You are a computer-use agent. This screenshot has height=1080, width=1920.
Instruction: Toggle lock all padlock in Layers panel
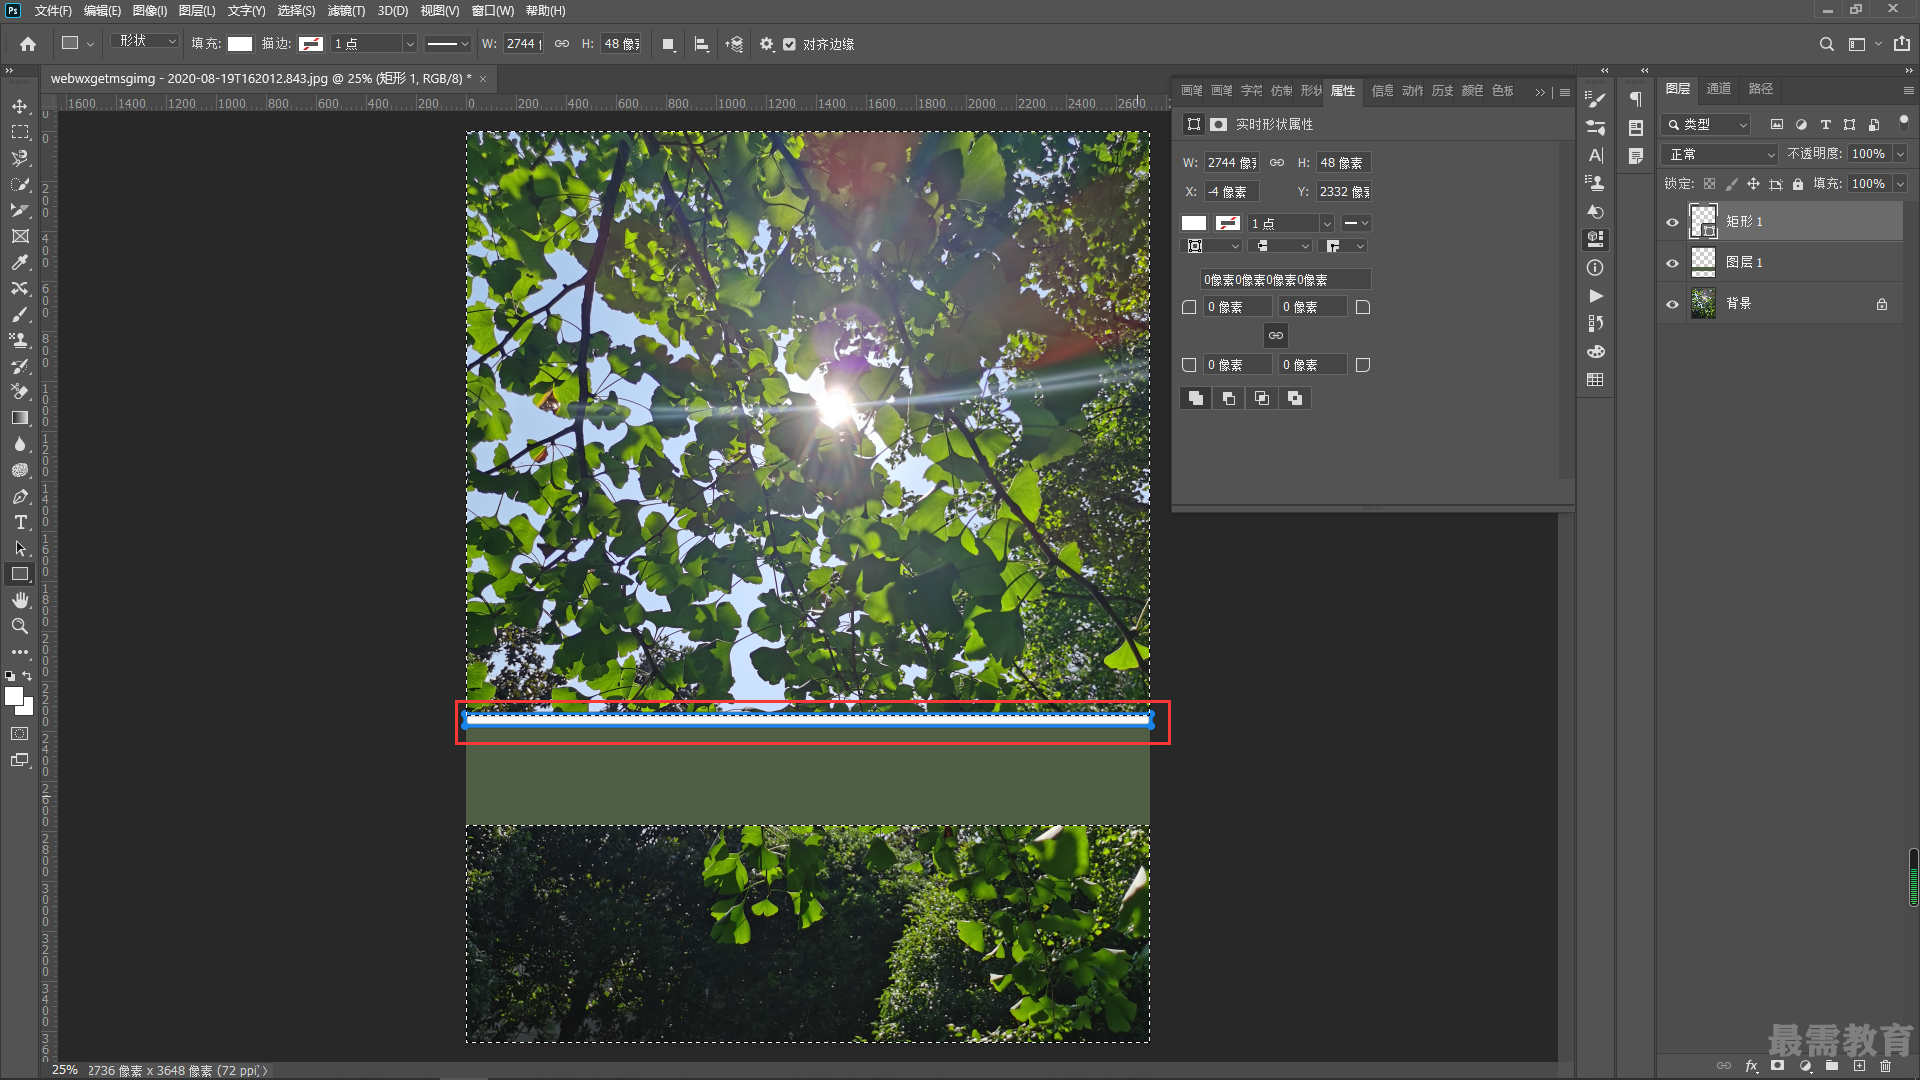1798,184
